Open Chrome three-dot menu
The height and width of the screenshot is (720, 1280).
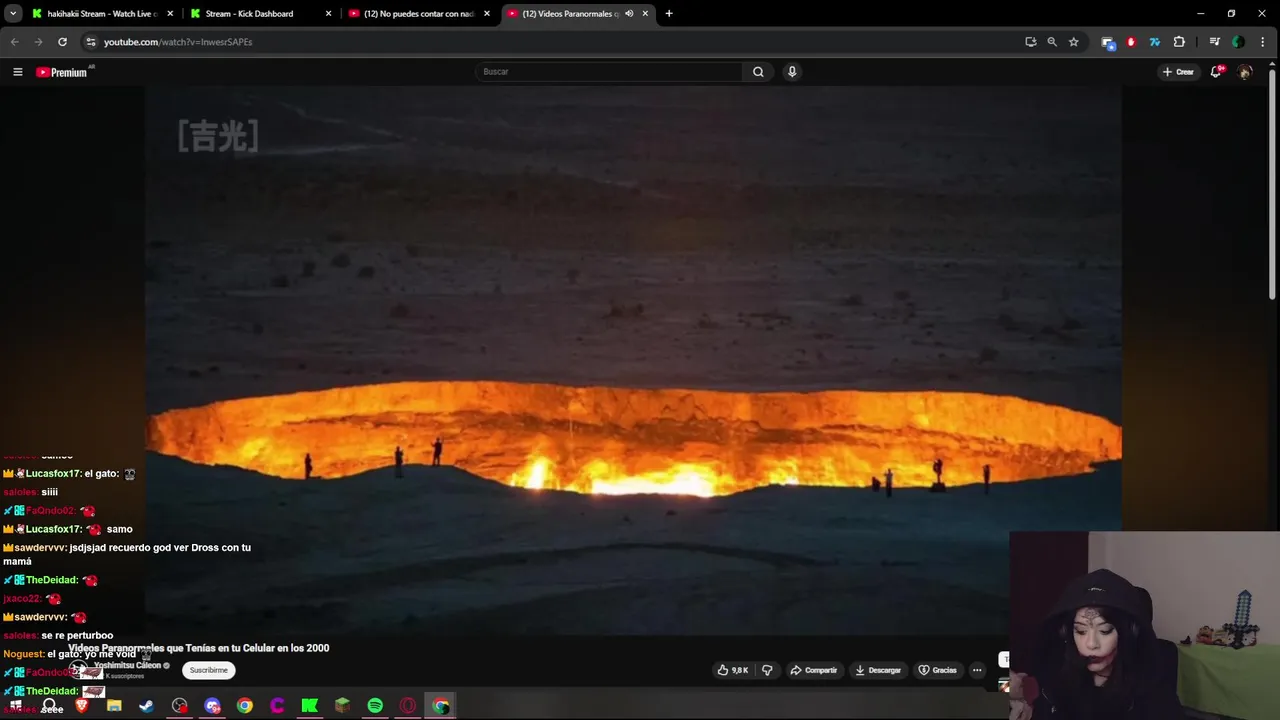(1263, 42)
